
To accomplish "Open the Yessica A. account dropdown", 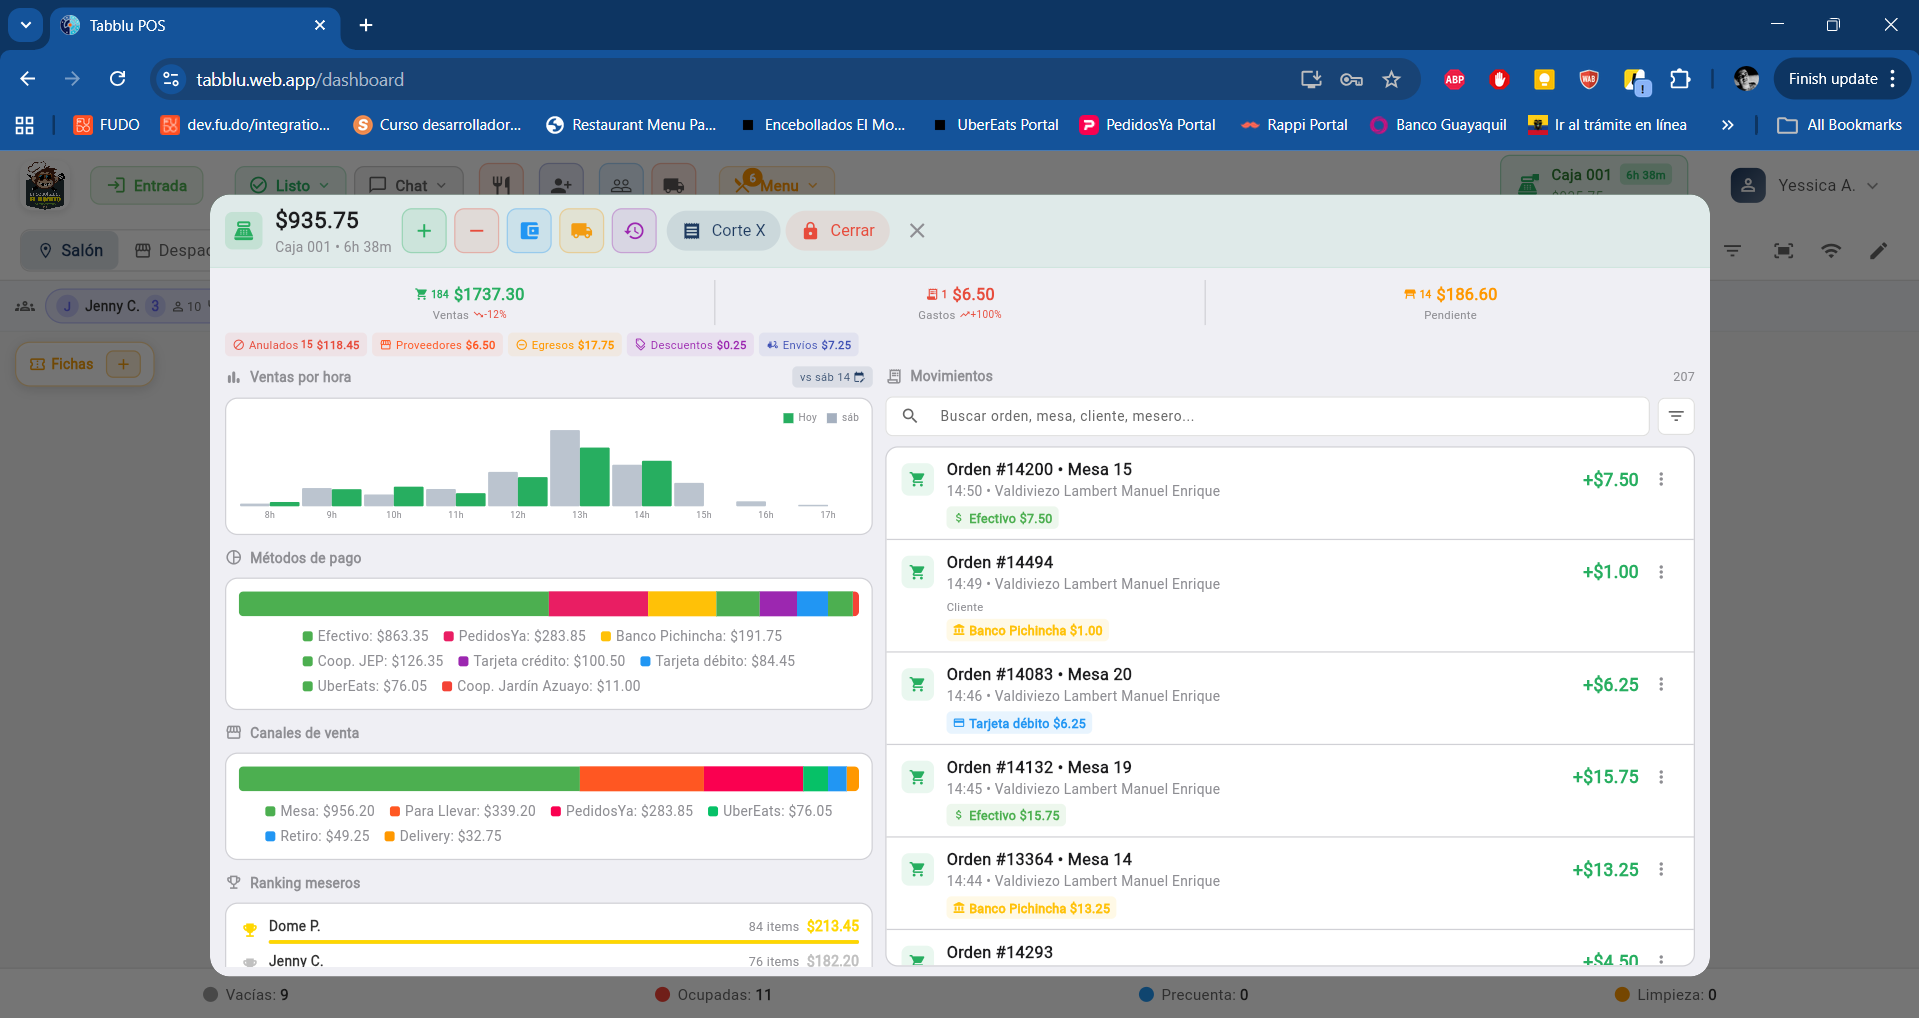I will click(x=1820, y=185).
